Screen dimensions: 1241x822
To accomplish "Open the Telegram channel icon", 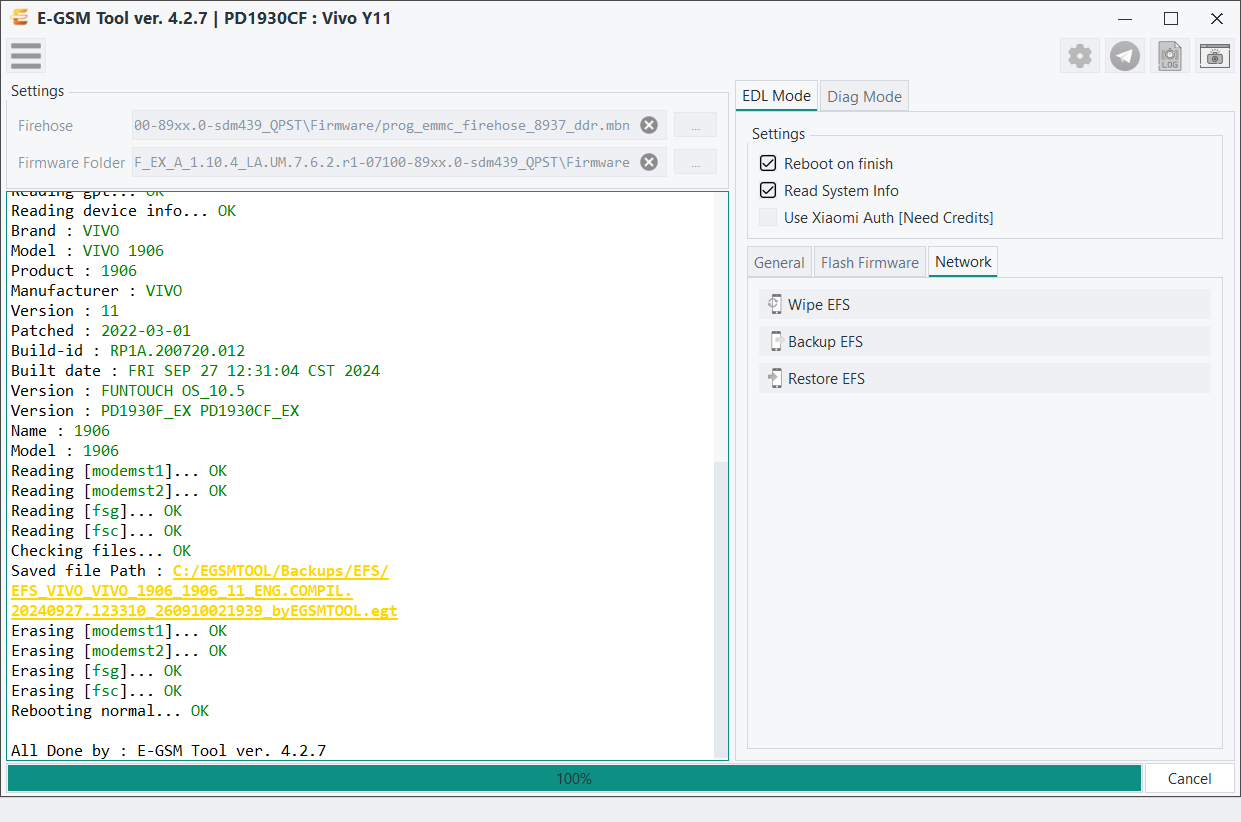I will (x=1125, y=56).
